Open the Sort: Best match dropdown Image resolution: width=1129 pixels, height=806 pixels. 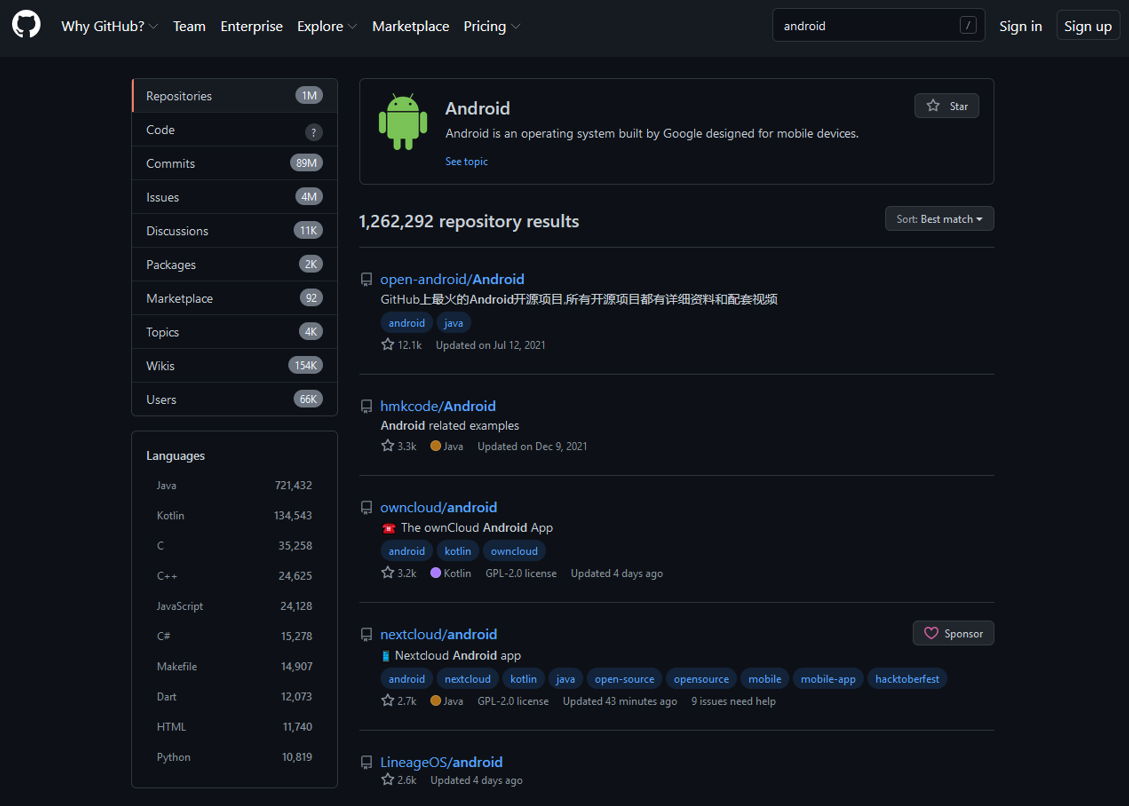940,219
